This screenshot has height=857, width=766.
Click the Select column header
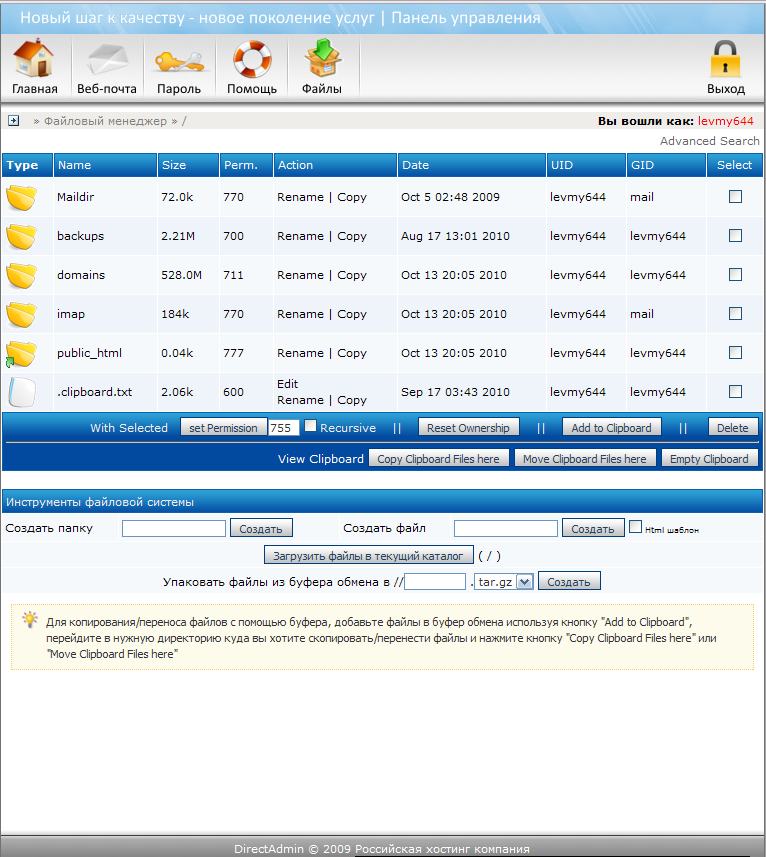pos(734,165)
